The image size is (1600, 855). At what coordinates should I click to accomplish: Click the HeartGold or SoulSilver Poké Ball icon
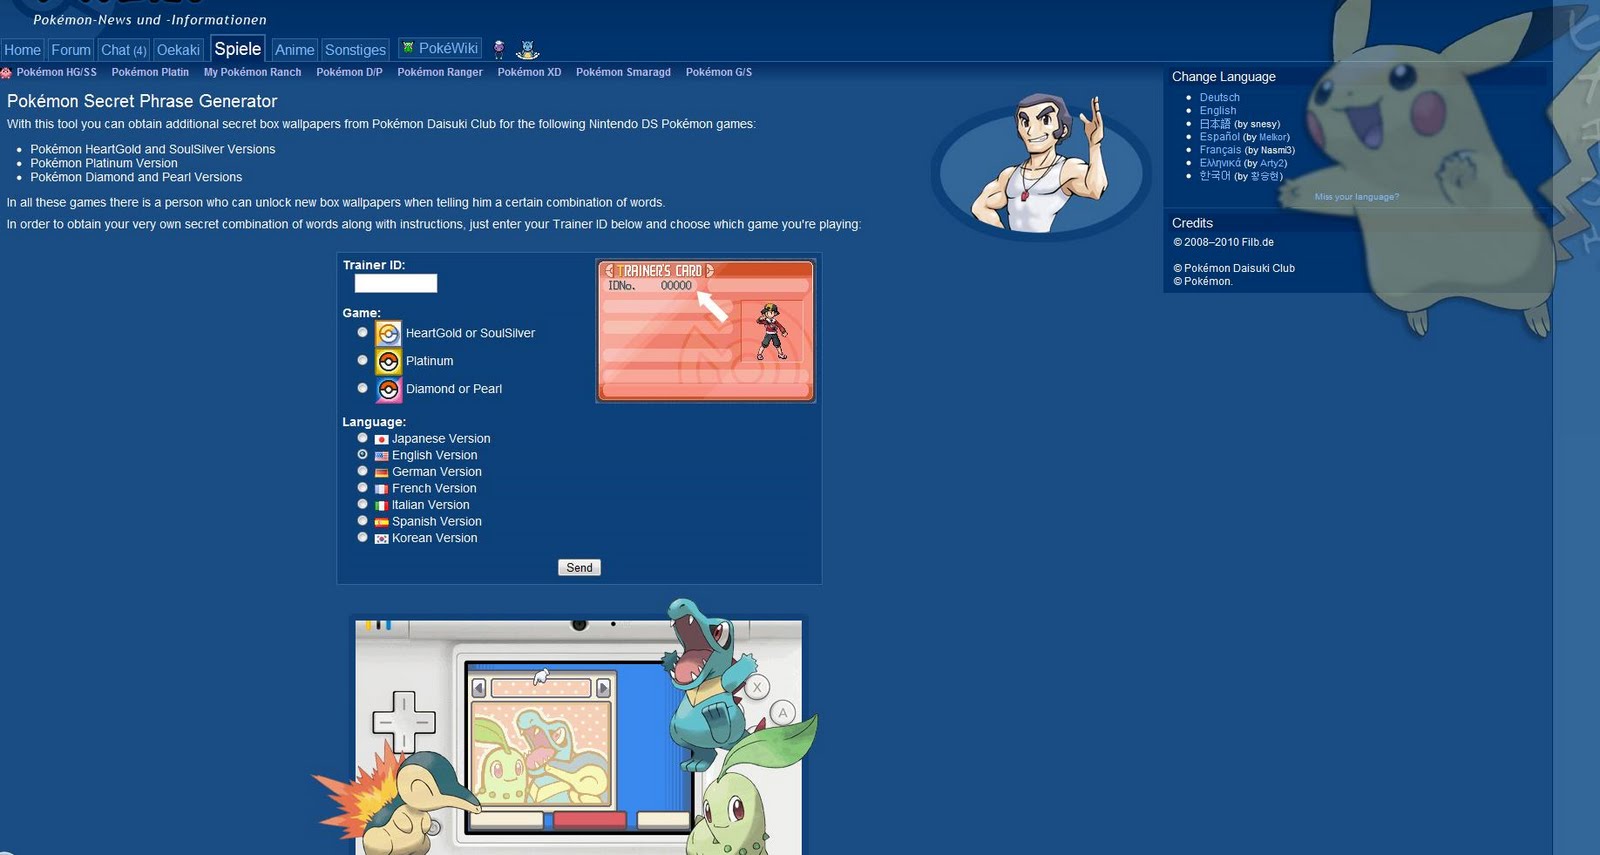(388, 333)
